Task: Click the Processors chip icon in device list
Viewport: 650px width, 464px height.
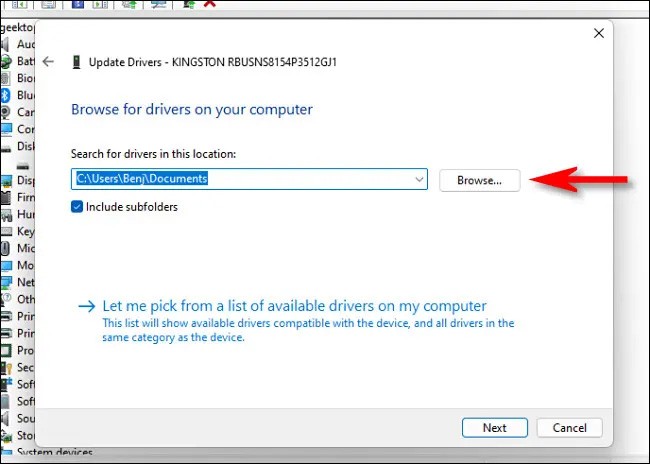Action: click(6, 350)
